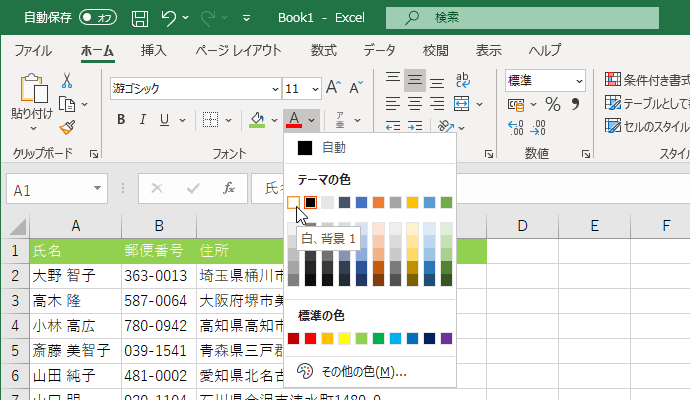Click the Cut scissors icon
Screen dimensions: 690x400
click(x=67, y=81)
